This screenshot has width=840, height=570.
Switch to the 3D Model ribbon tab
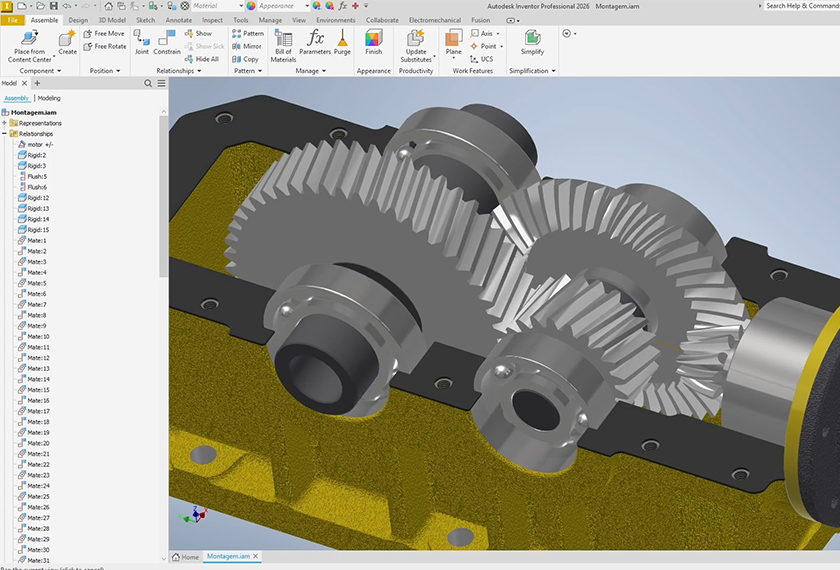[112, 20]
